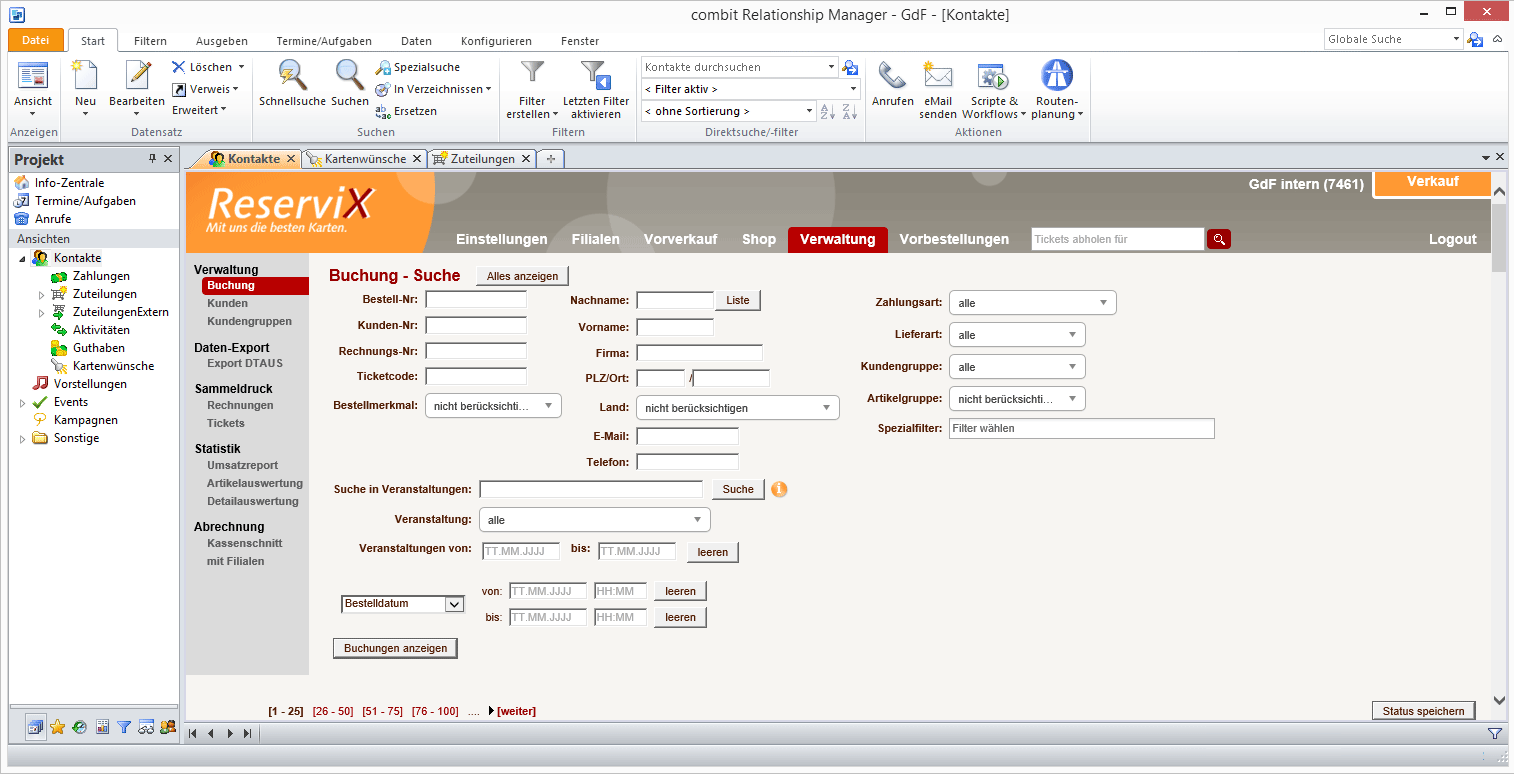Image resolution: width=1514 pixels, height=774 pixels.
Task: Sort ascending with A-Z icon
Action: 827,111
